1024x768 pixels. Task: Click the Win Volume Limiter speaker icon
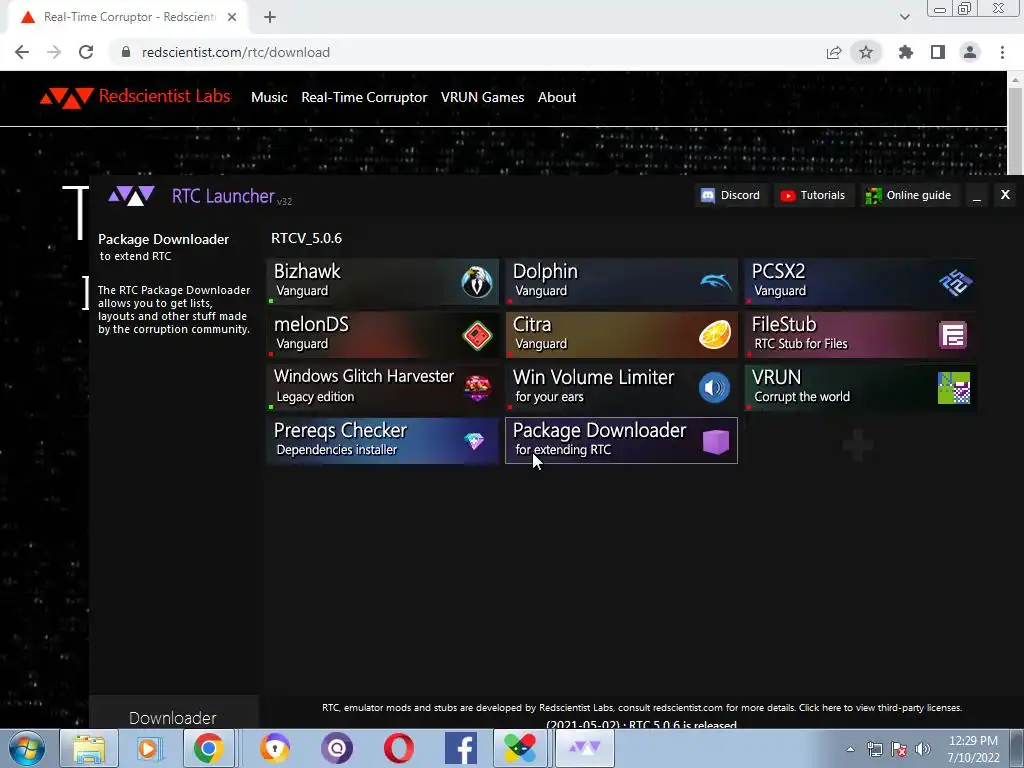[714, 388]
